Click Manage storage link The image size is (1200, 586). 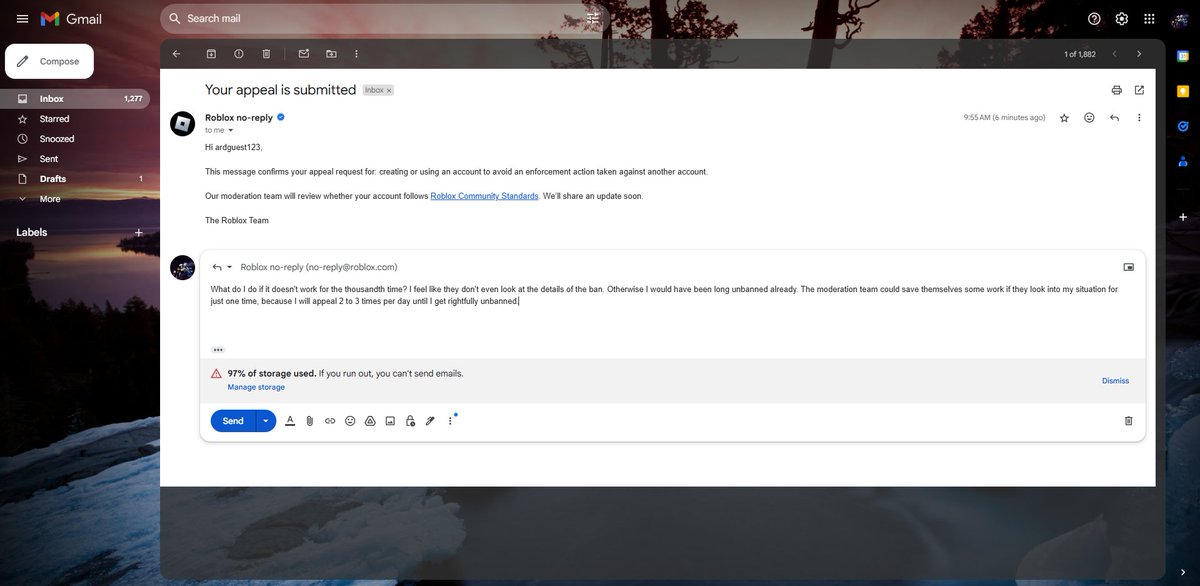click(256, 387)
